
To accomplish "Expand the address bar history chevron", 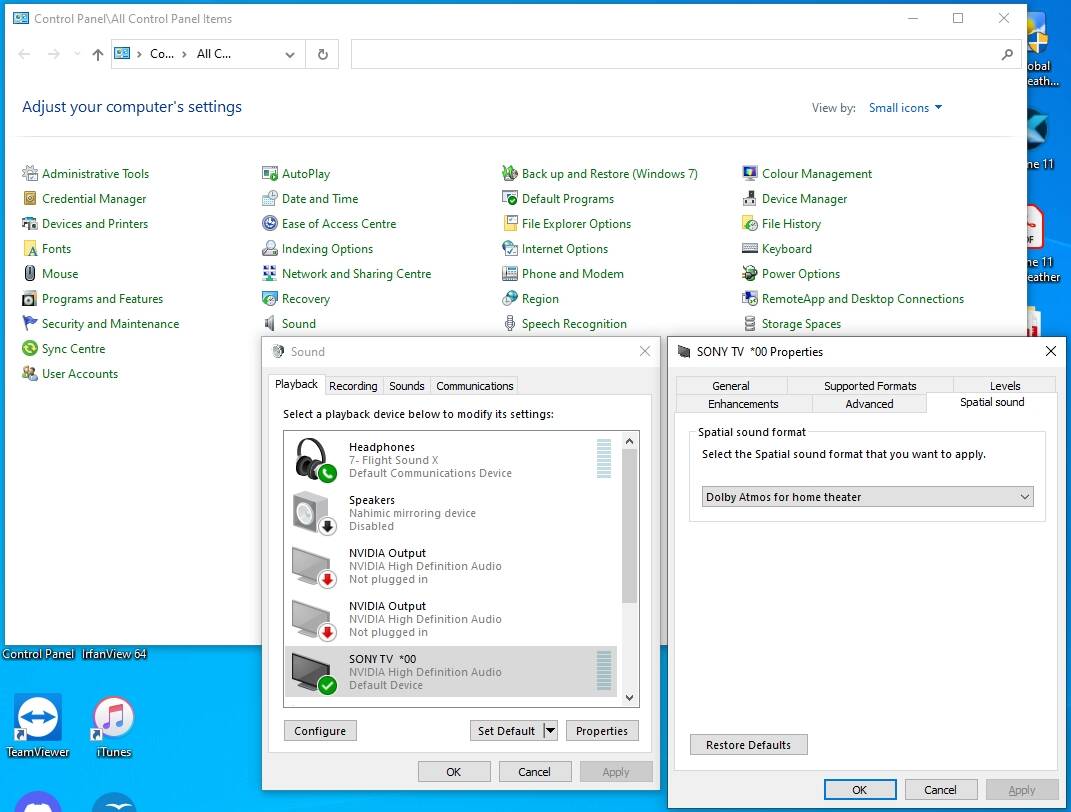I will 290,55.
